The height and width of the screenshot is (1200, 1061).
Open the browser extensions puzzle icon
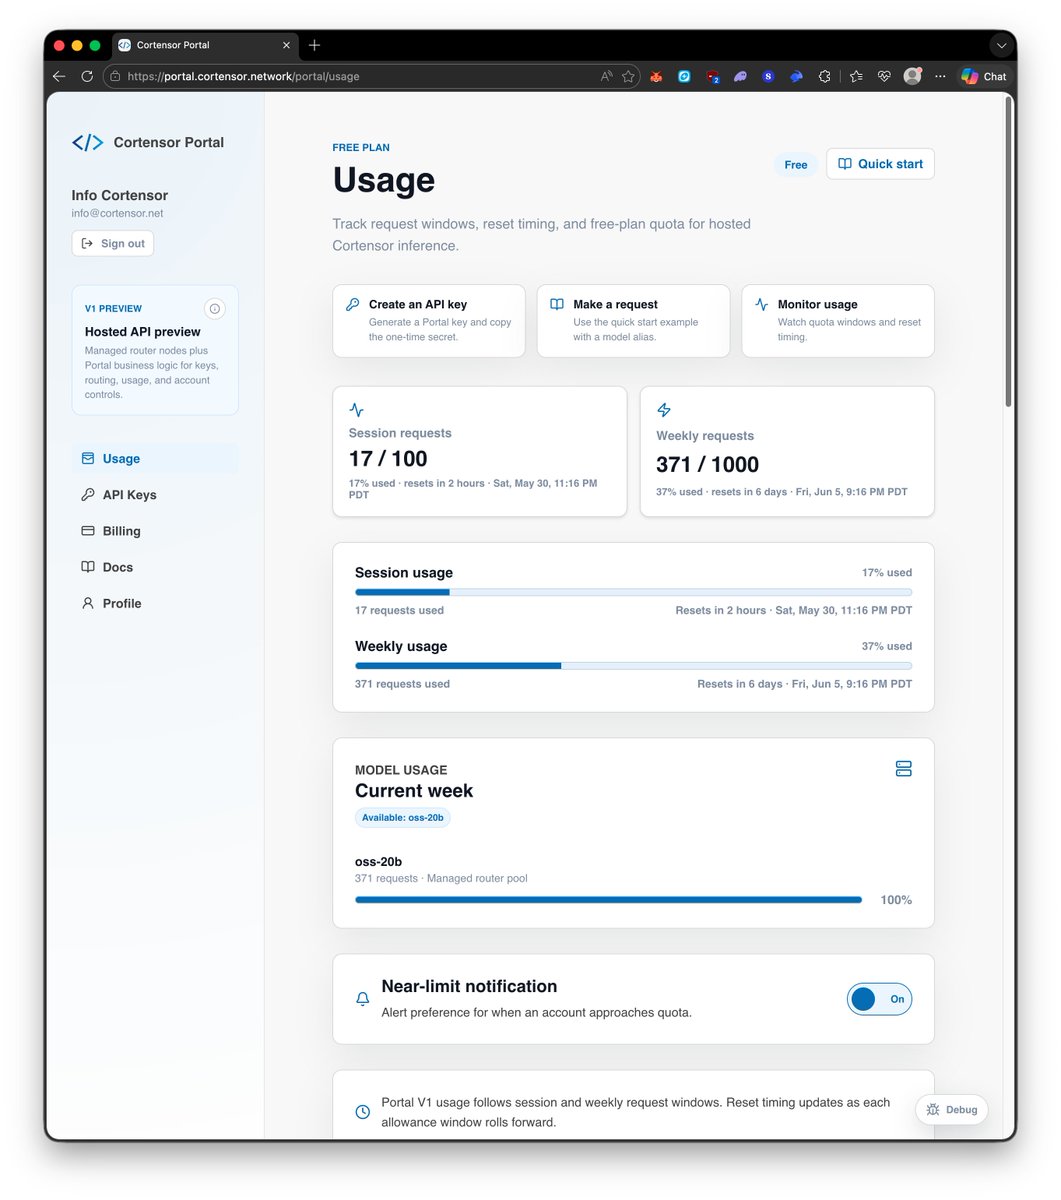click(824, 76)
